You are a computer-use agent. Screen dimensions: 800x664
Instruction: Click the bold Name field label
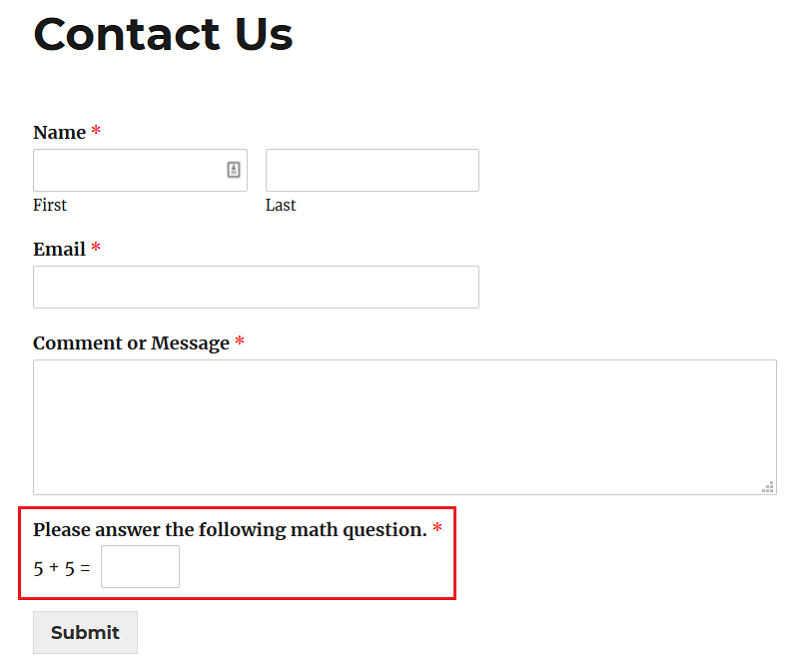tap(59, 133)
